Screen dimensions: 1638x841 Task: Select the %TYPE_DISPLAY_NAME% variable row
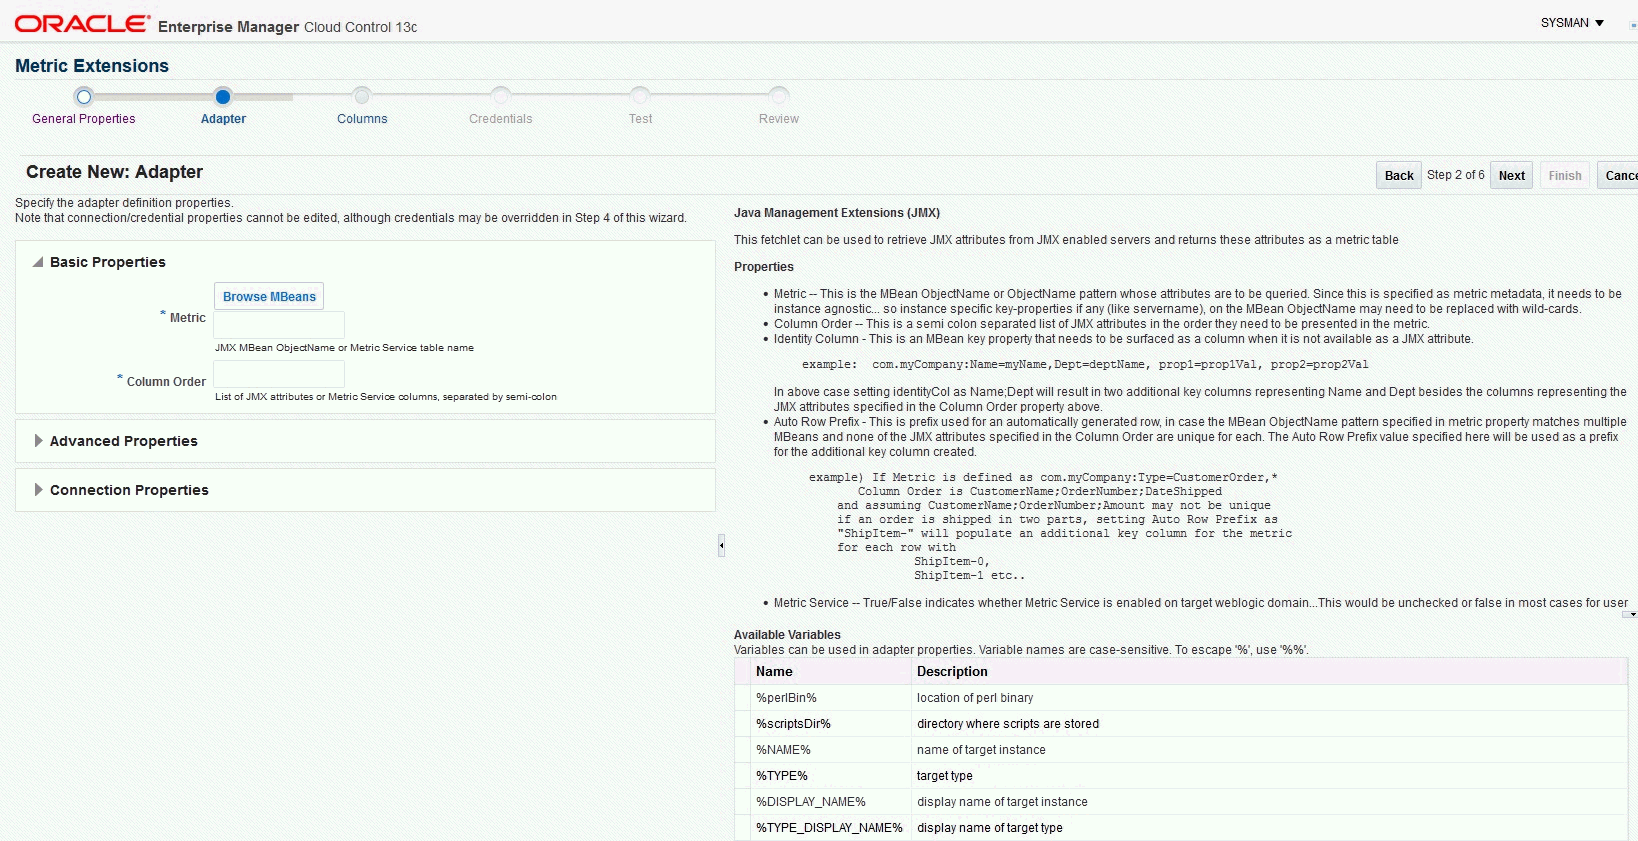(x=1181, y=828)
